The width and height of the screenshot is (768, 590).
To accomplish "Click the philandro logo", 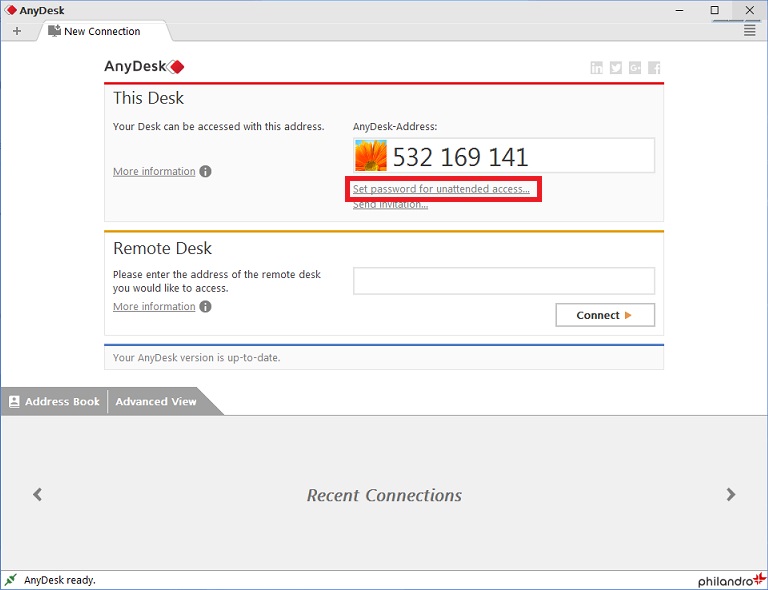I will click(732, 580).
